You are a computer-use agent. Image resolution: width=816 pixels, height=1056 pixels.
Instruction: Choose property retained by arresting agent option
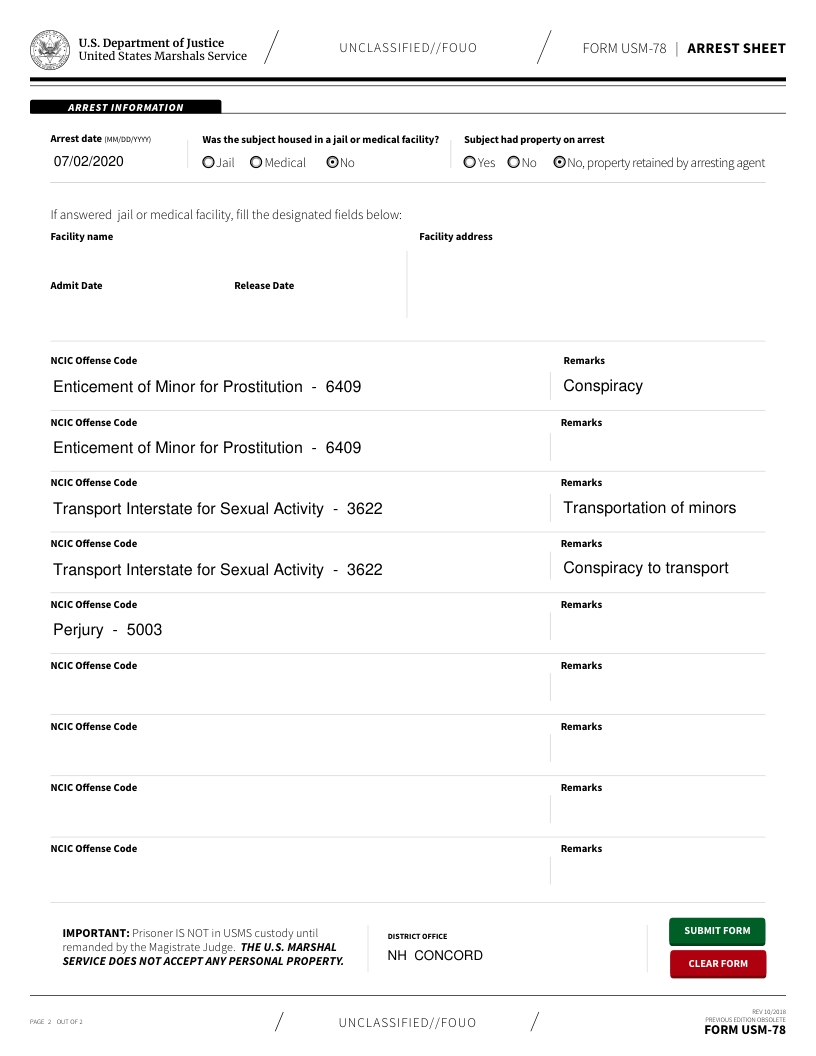559,163
